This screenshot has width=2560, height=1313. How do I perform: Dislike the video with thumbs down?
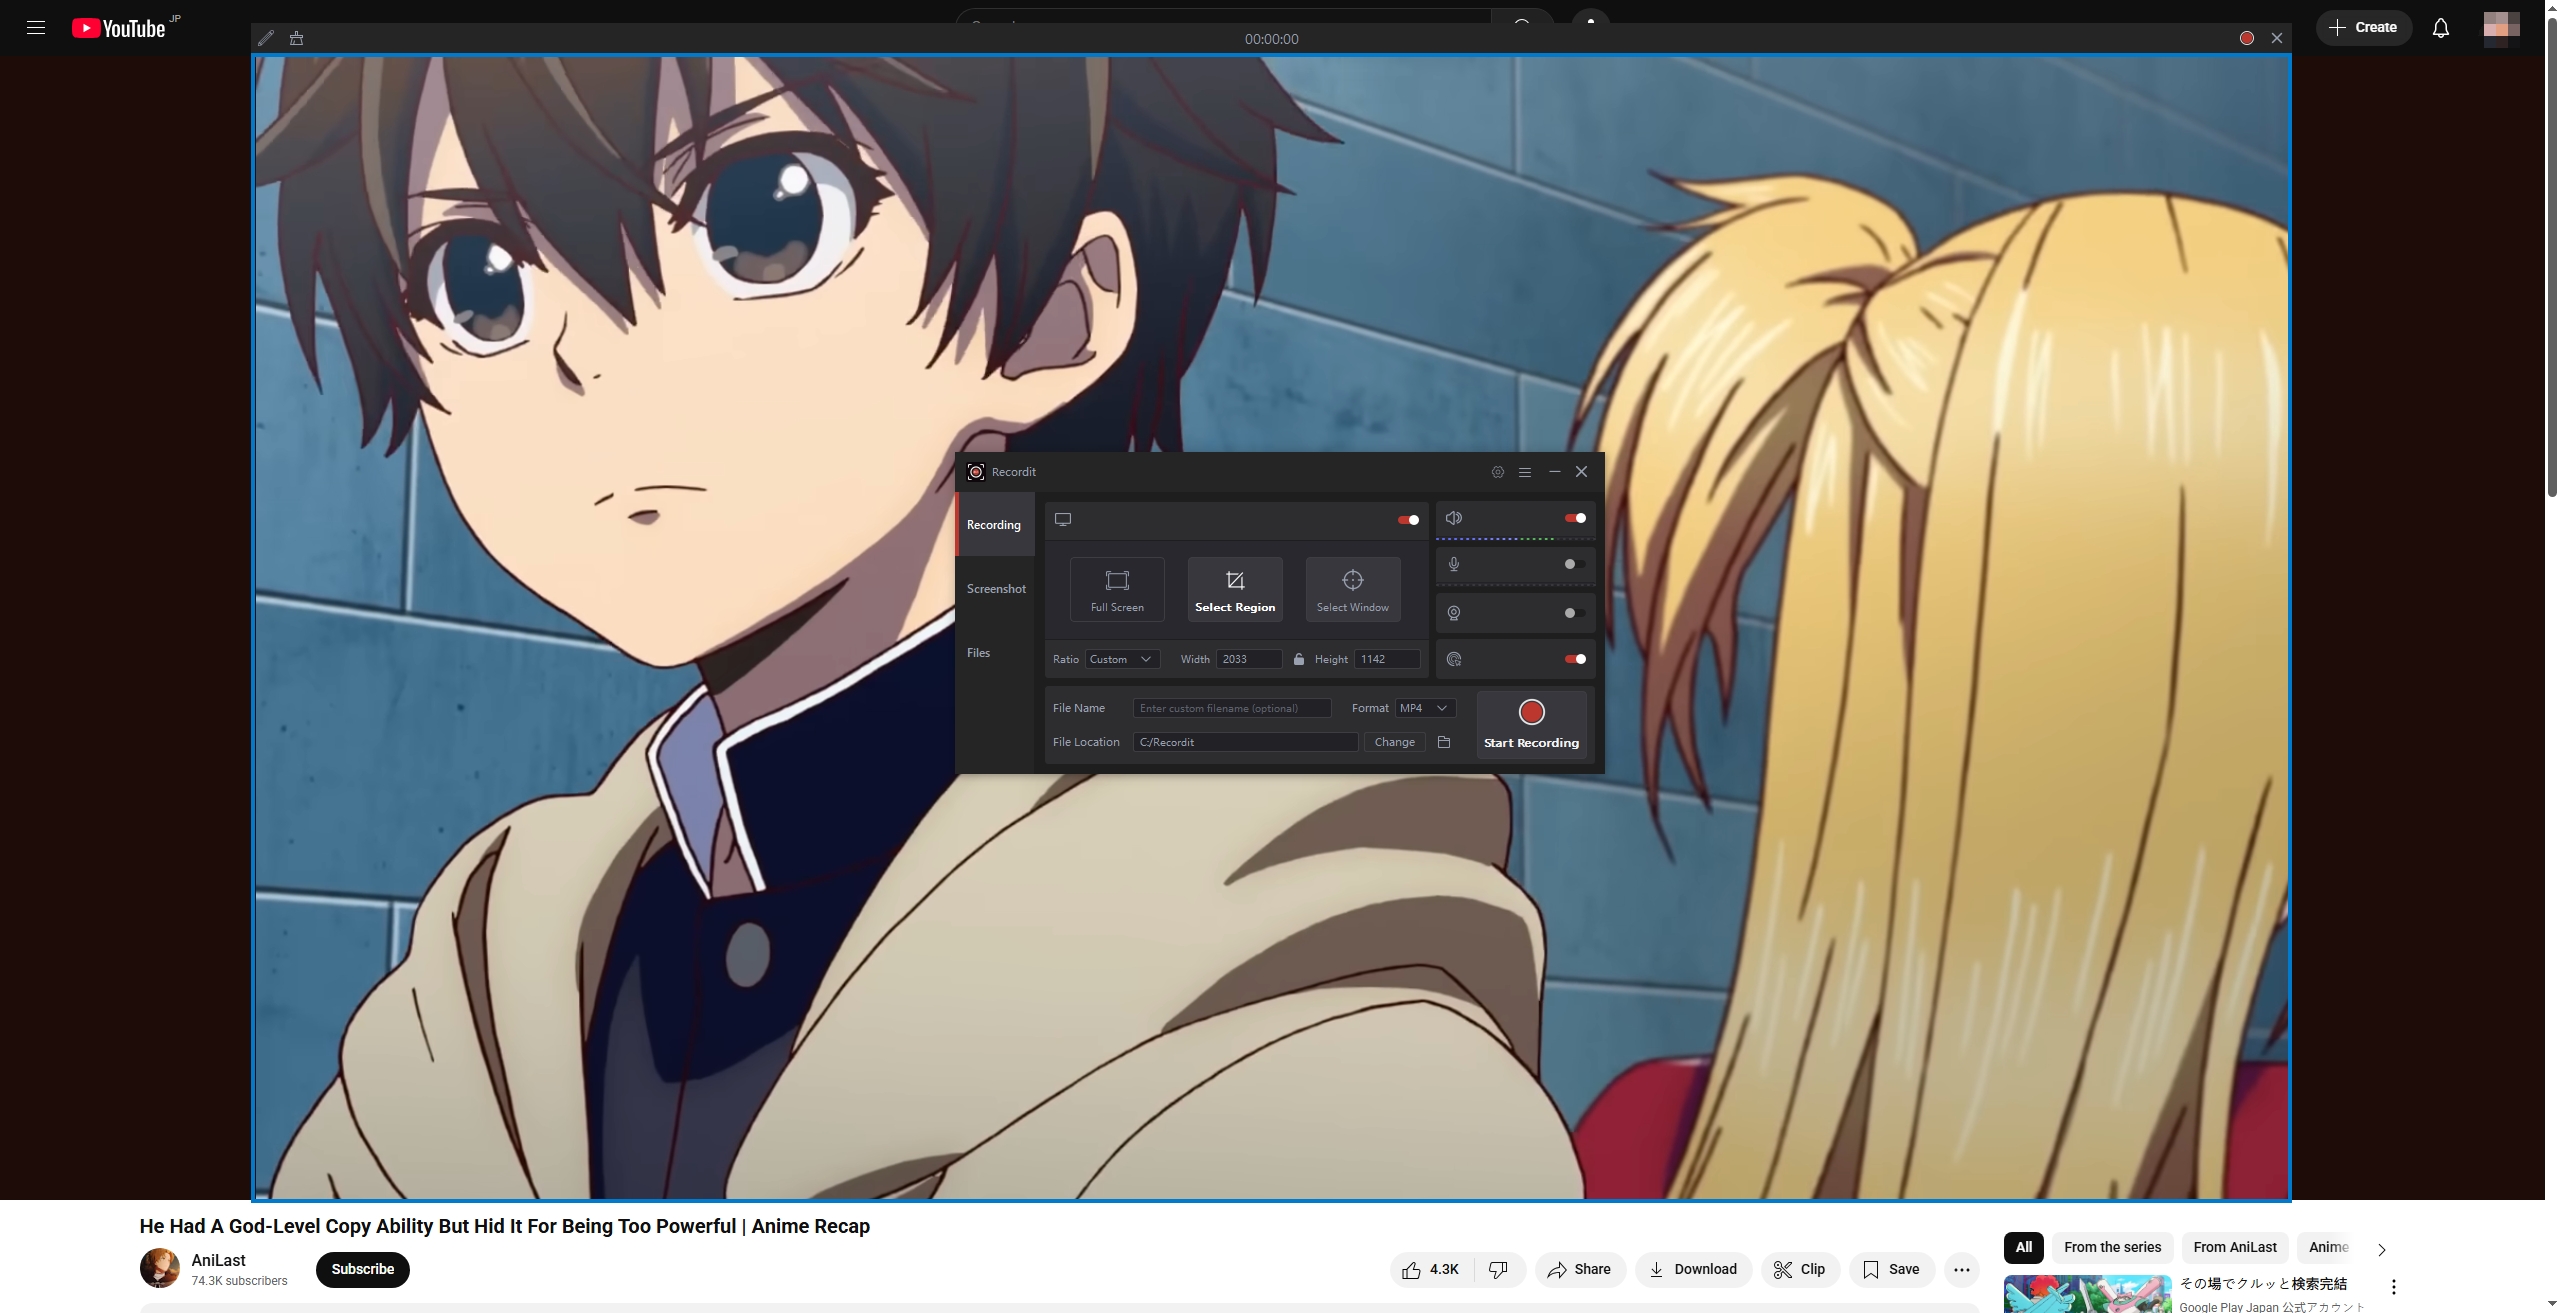(x=1499, y=1269)
